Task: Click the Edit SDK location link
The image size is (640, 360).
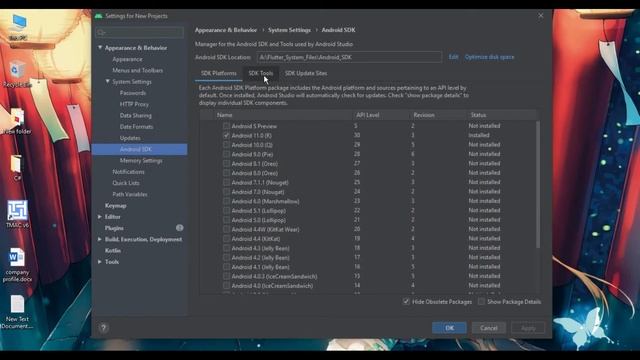Action: (x=453, y=57)
